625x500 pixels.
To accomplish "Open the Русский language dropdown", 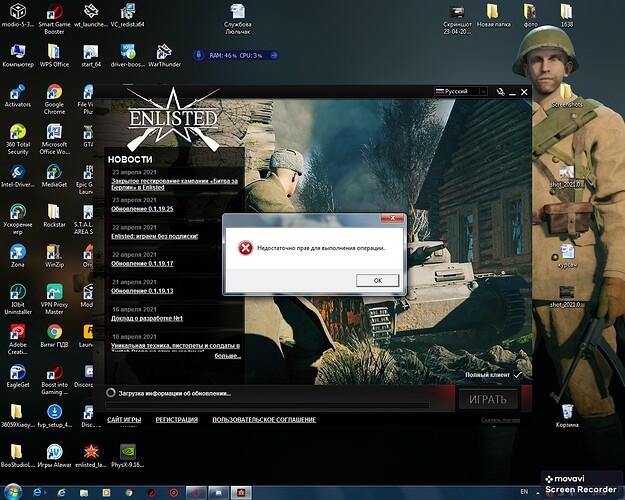I will (x=461, y=91).
